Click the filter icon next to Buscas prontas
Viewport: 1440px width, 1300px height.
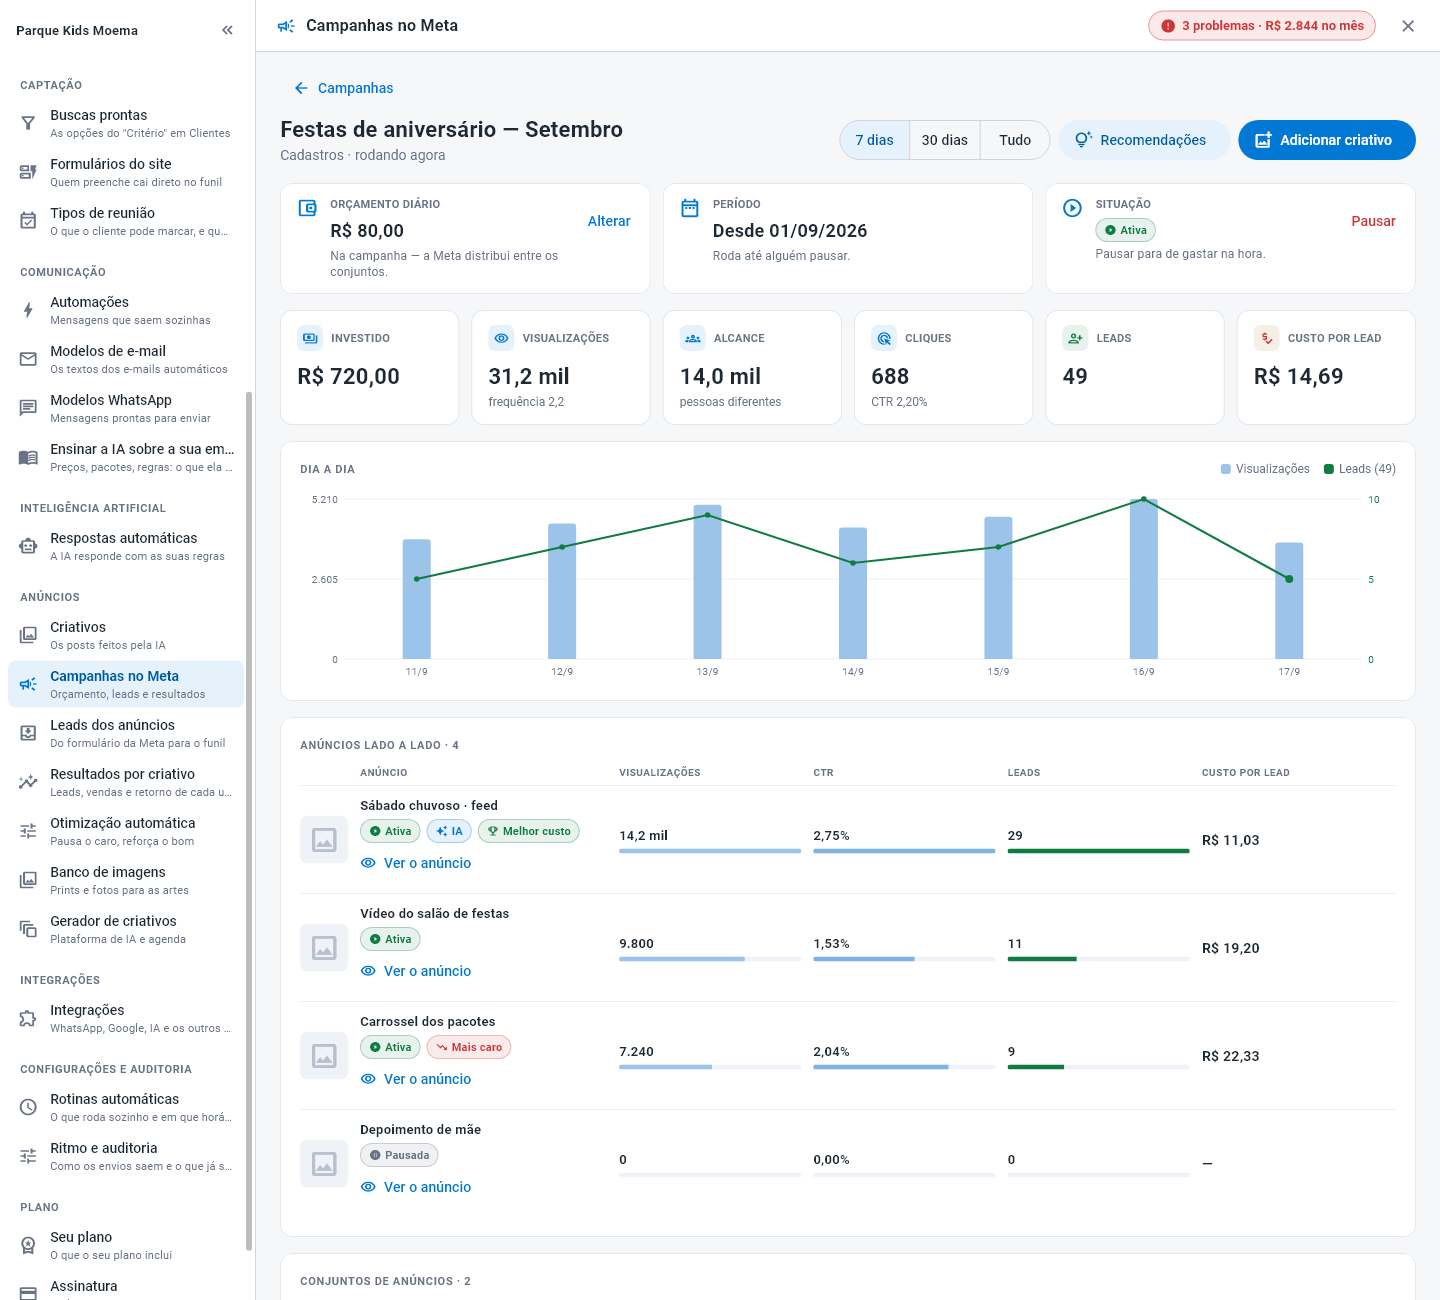[x=28, y=123]
